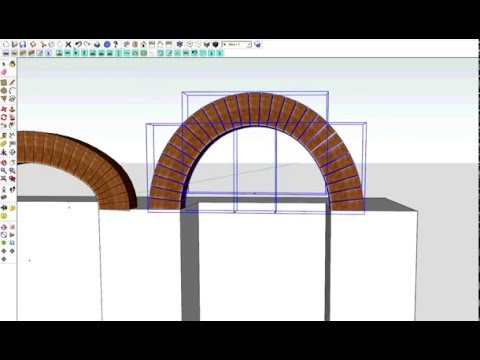Switch to Shaded With Textures style
The height and width of the screenshot is (360, 480).
tap(215, 44)
